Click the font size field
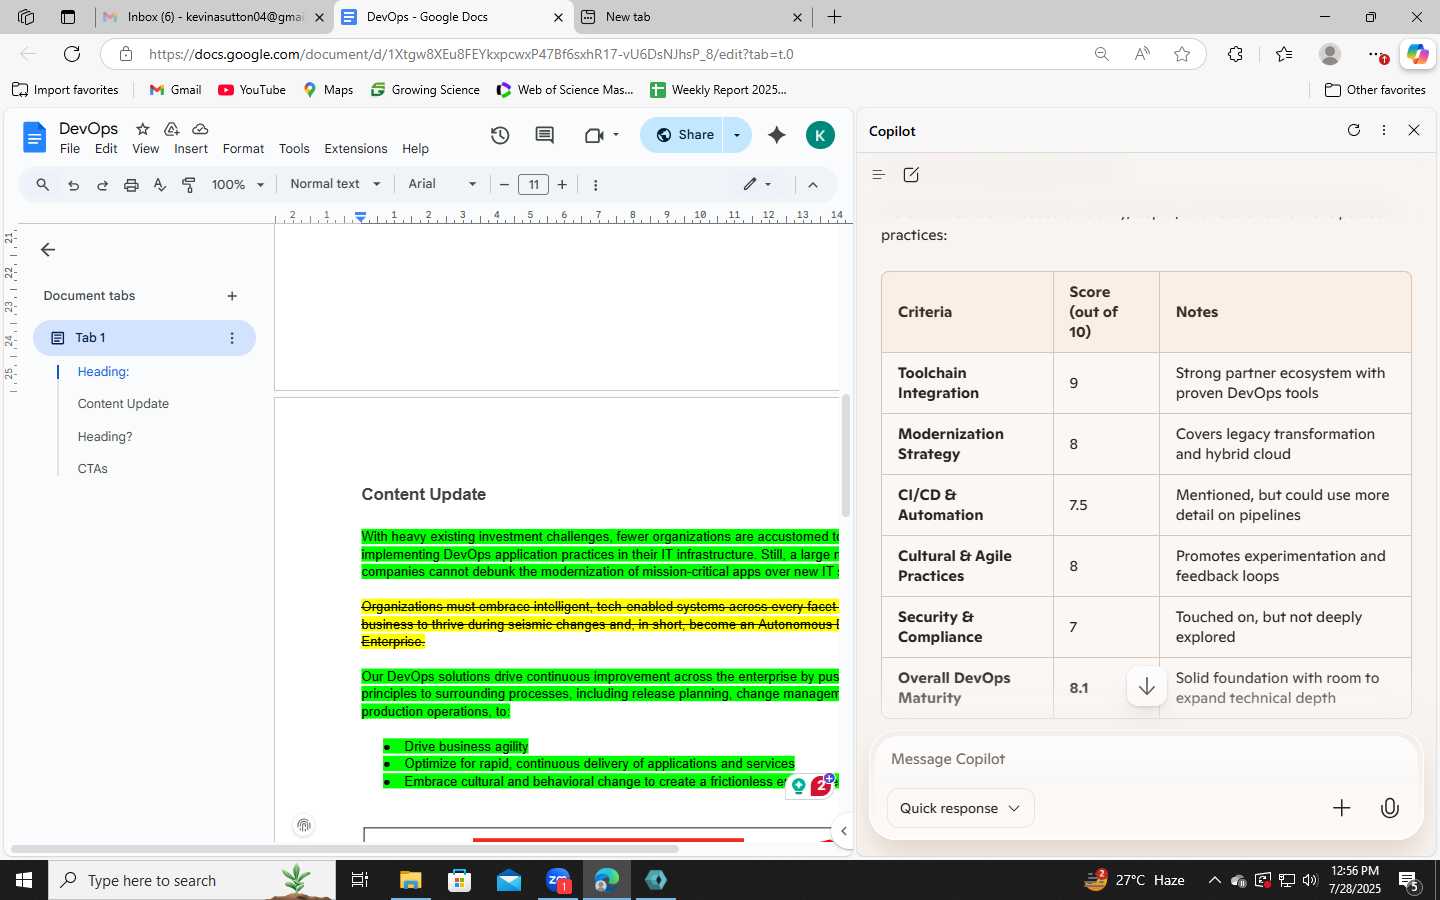 [533, 185]
